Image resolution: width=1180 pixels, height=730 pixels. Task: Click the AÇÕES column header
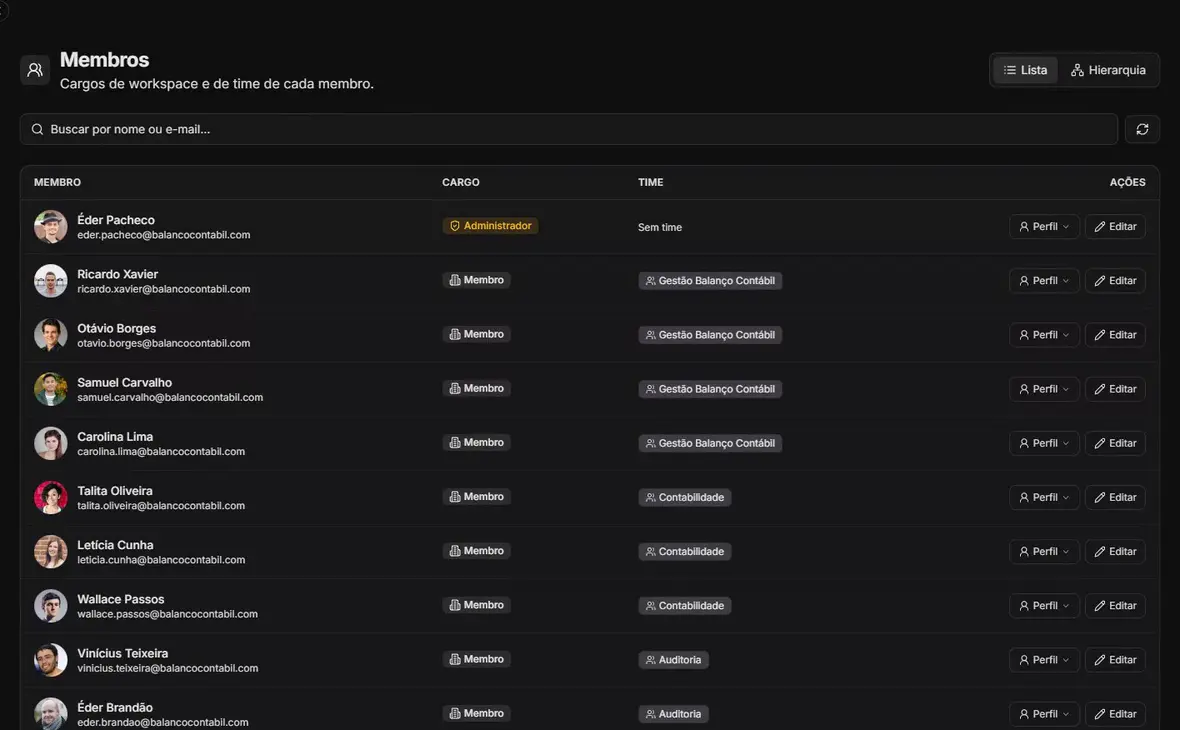(1127, 182)
